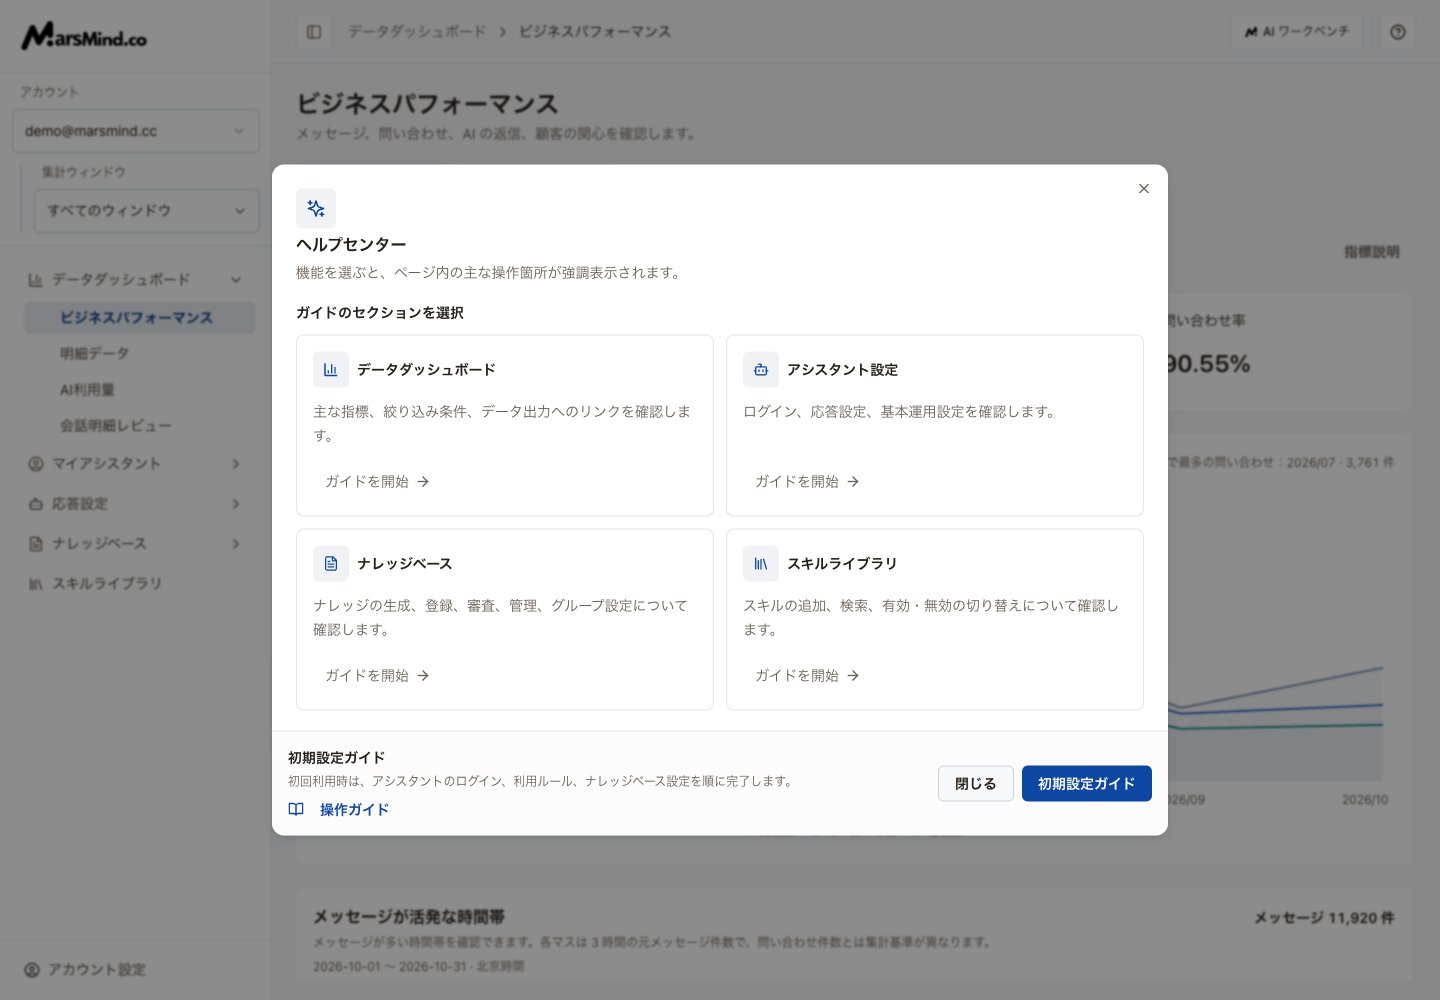
Task: Click the スキルライブラリ sidebar label
Action: [107, 584]
